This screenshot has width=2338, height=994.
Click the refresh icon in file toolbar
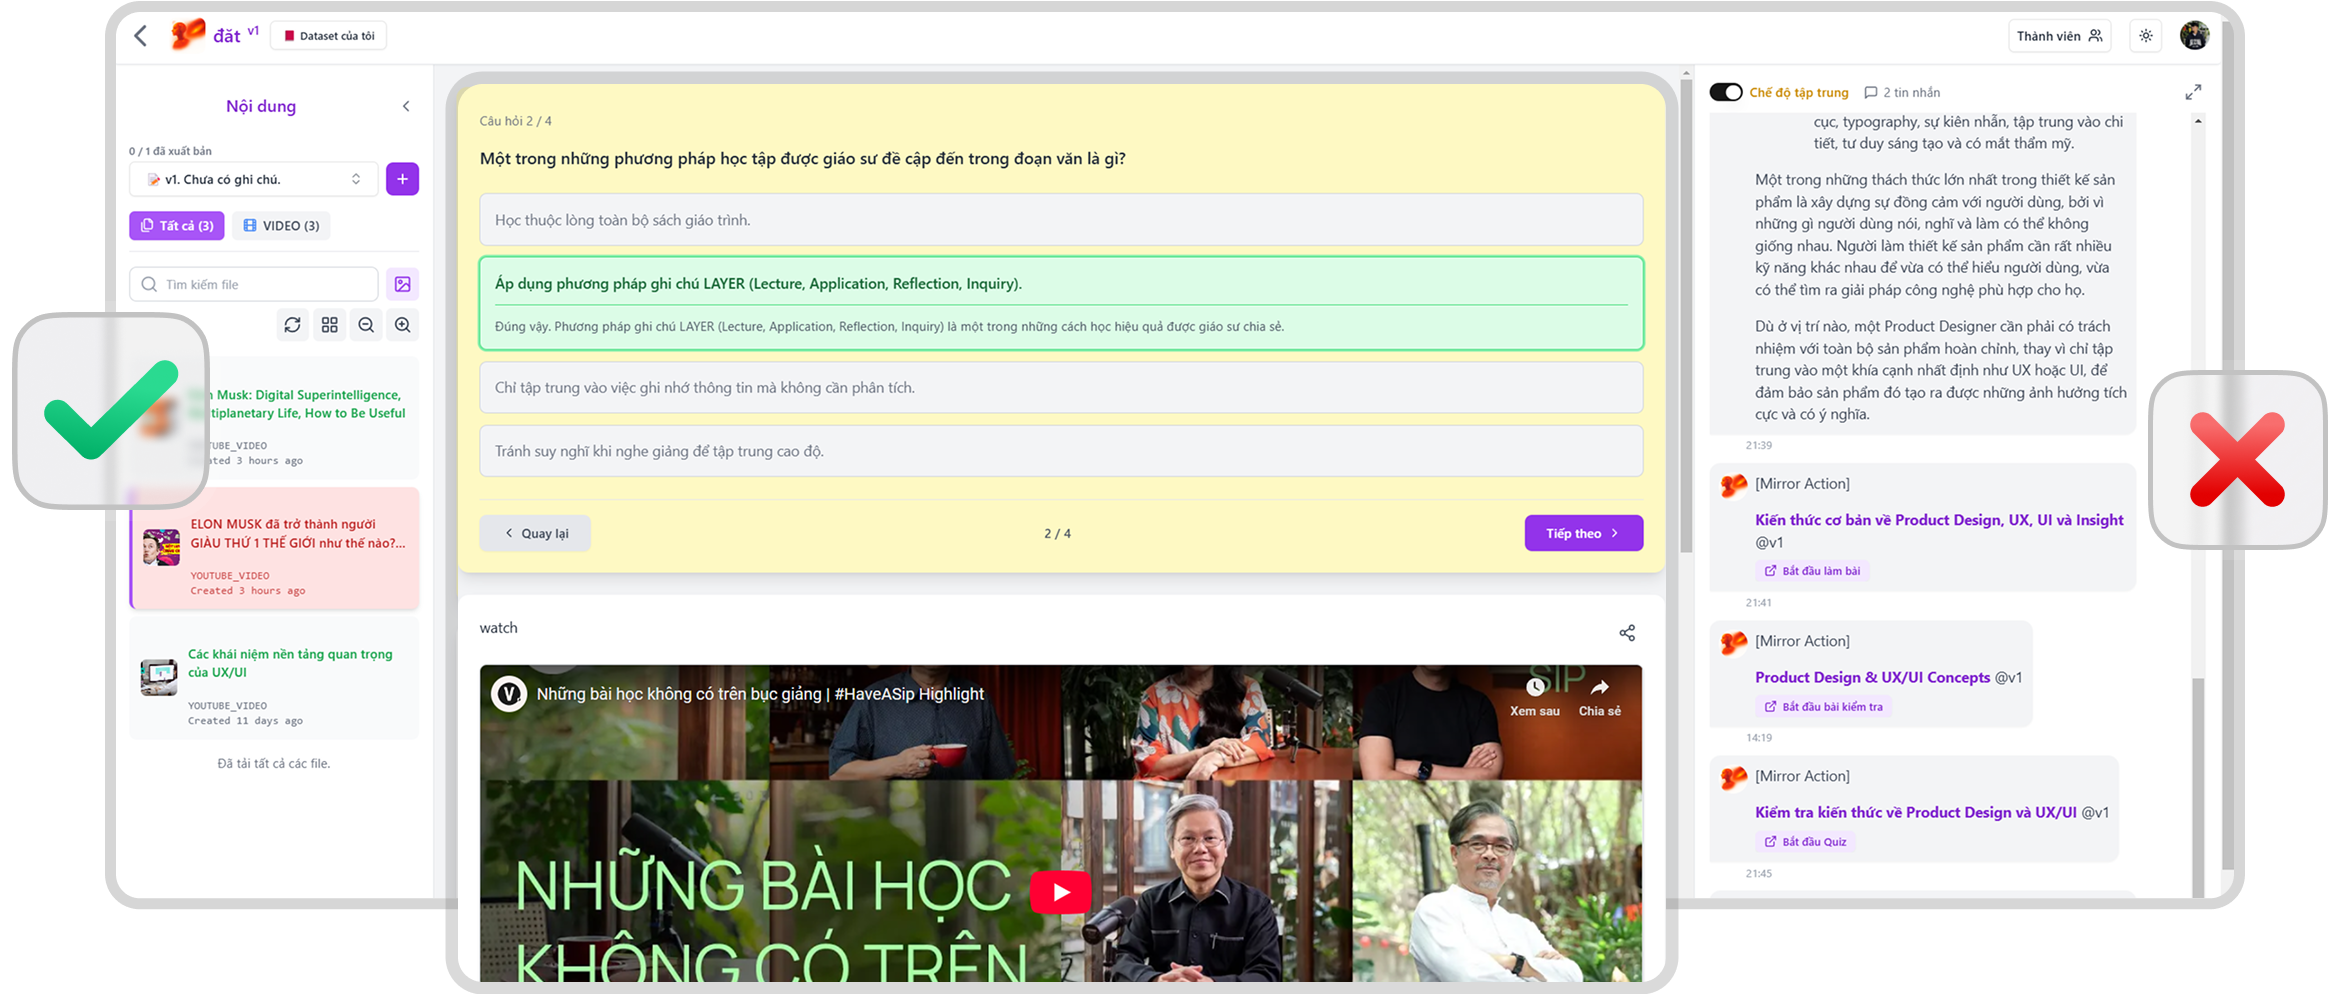pyautogui.click(x=292, y=325)
